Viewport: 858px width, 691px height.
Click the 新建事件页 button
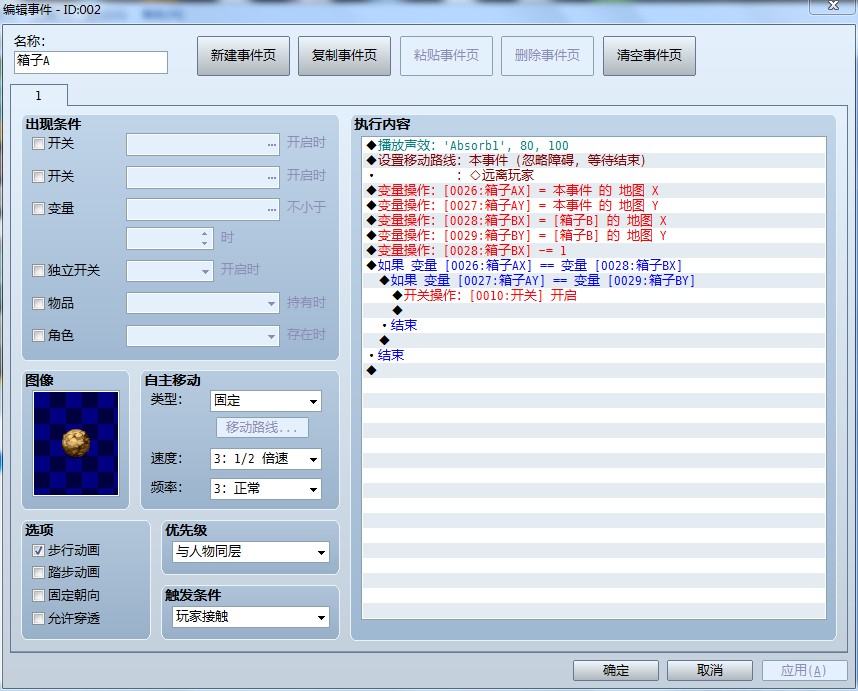(243, 56)
